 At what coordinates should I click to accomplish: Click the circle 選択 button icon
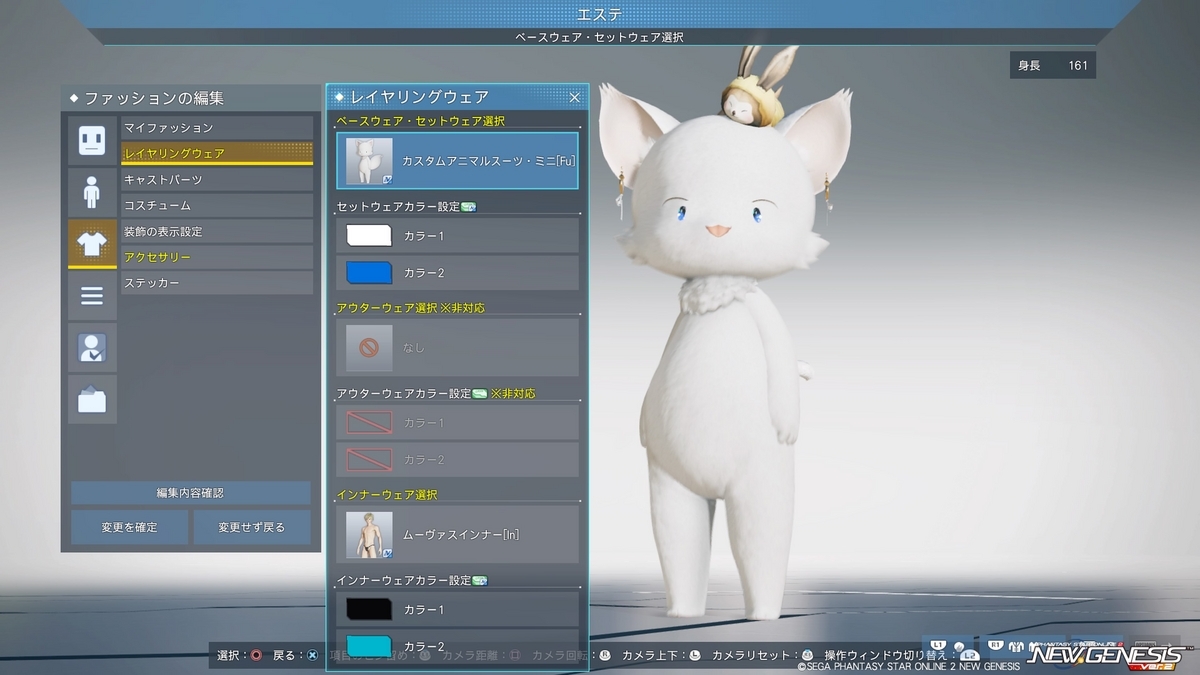pyautogui.click(x=256, y=656)
